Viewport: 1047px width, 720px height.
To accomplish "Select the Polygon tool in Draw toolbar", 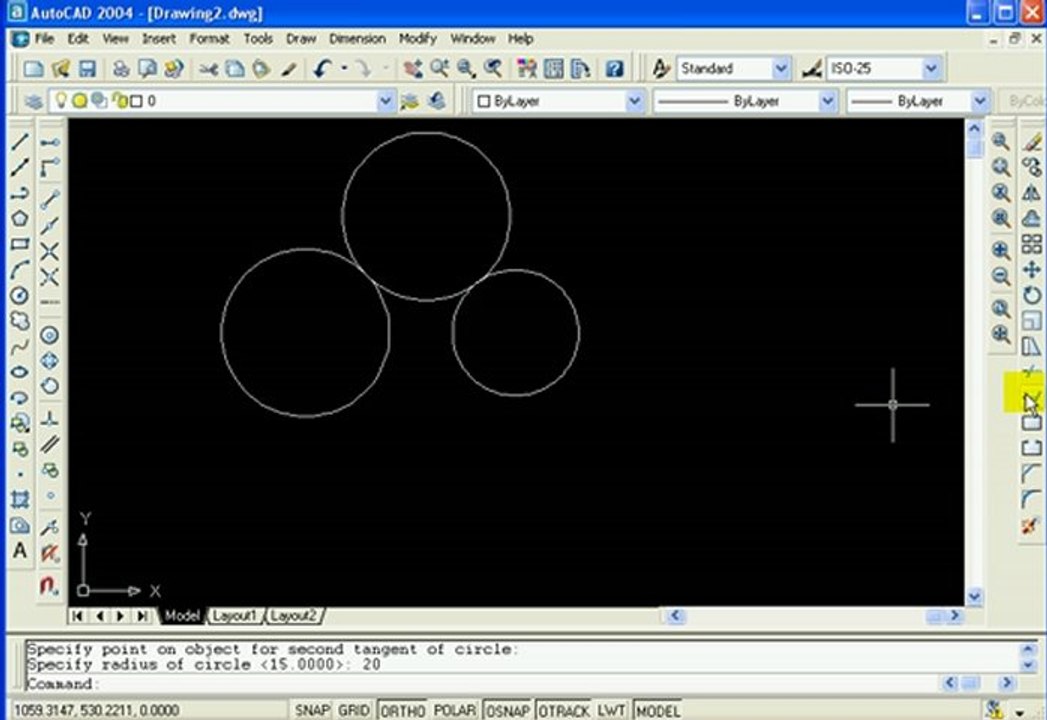I will coord(19,218).
